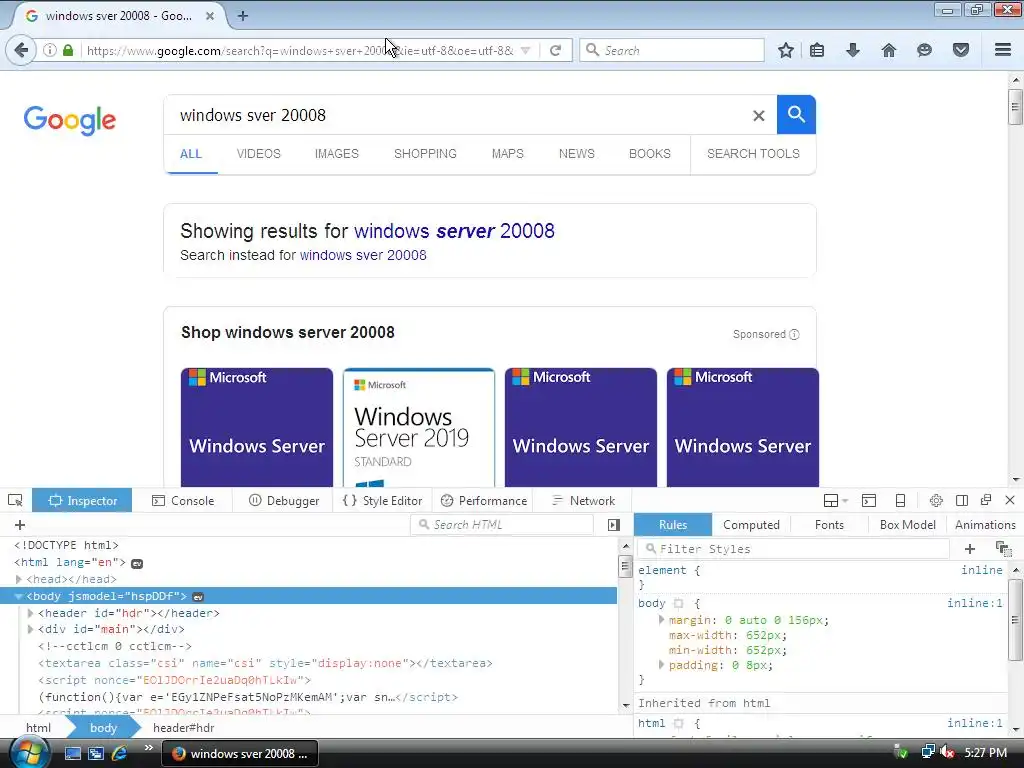The width and height of the screenshot is (1024, 768).
Task: Open Windows Start button
Action: [x=29, y=753]
